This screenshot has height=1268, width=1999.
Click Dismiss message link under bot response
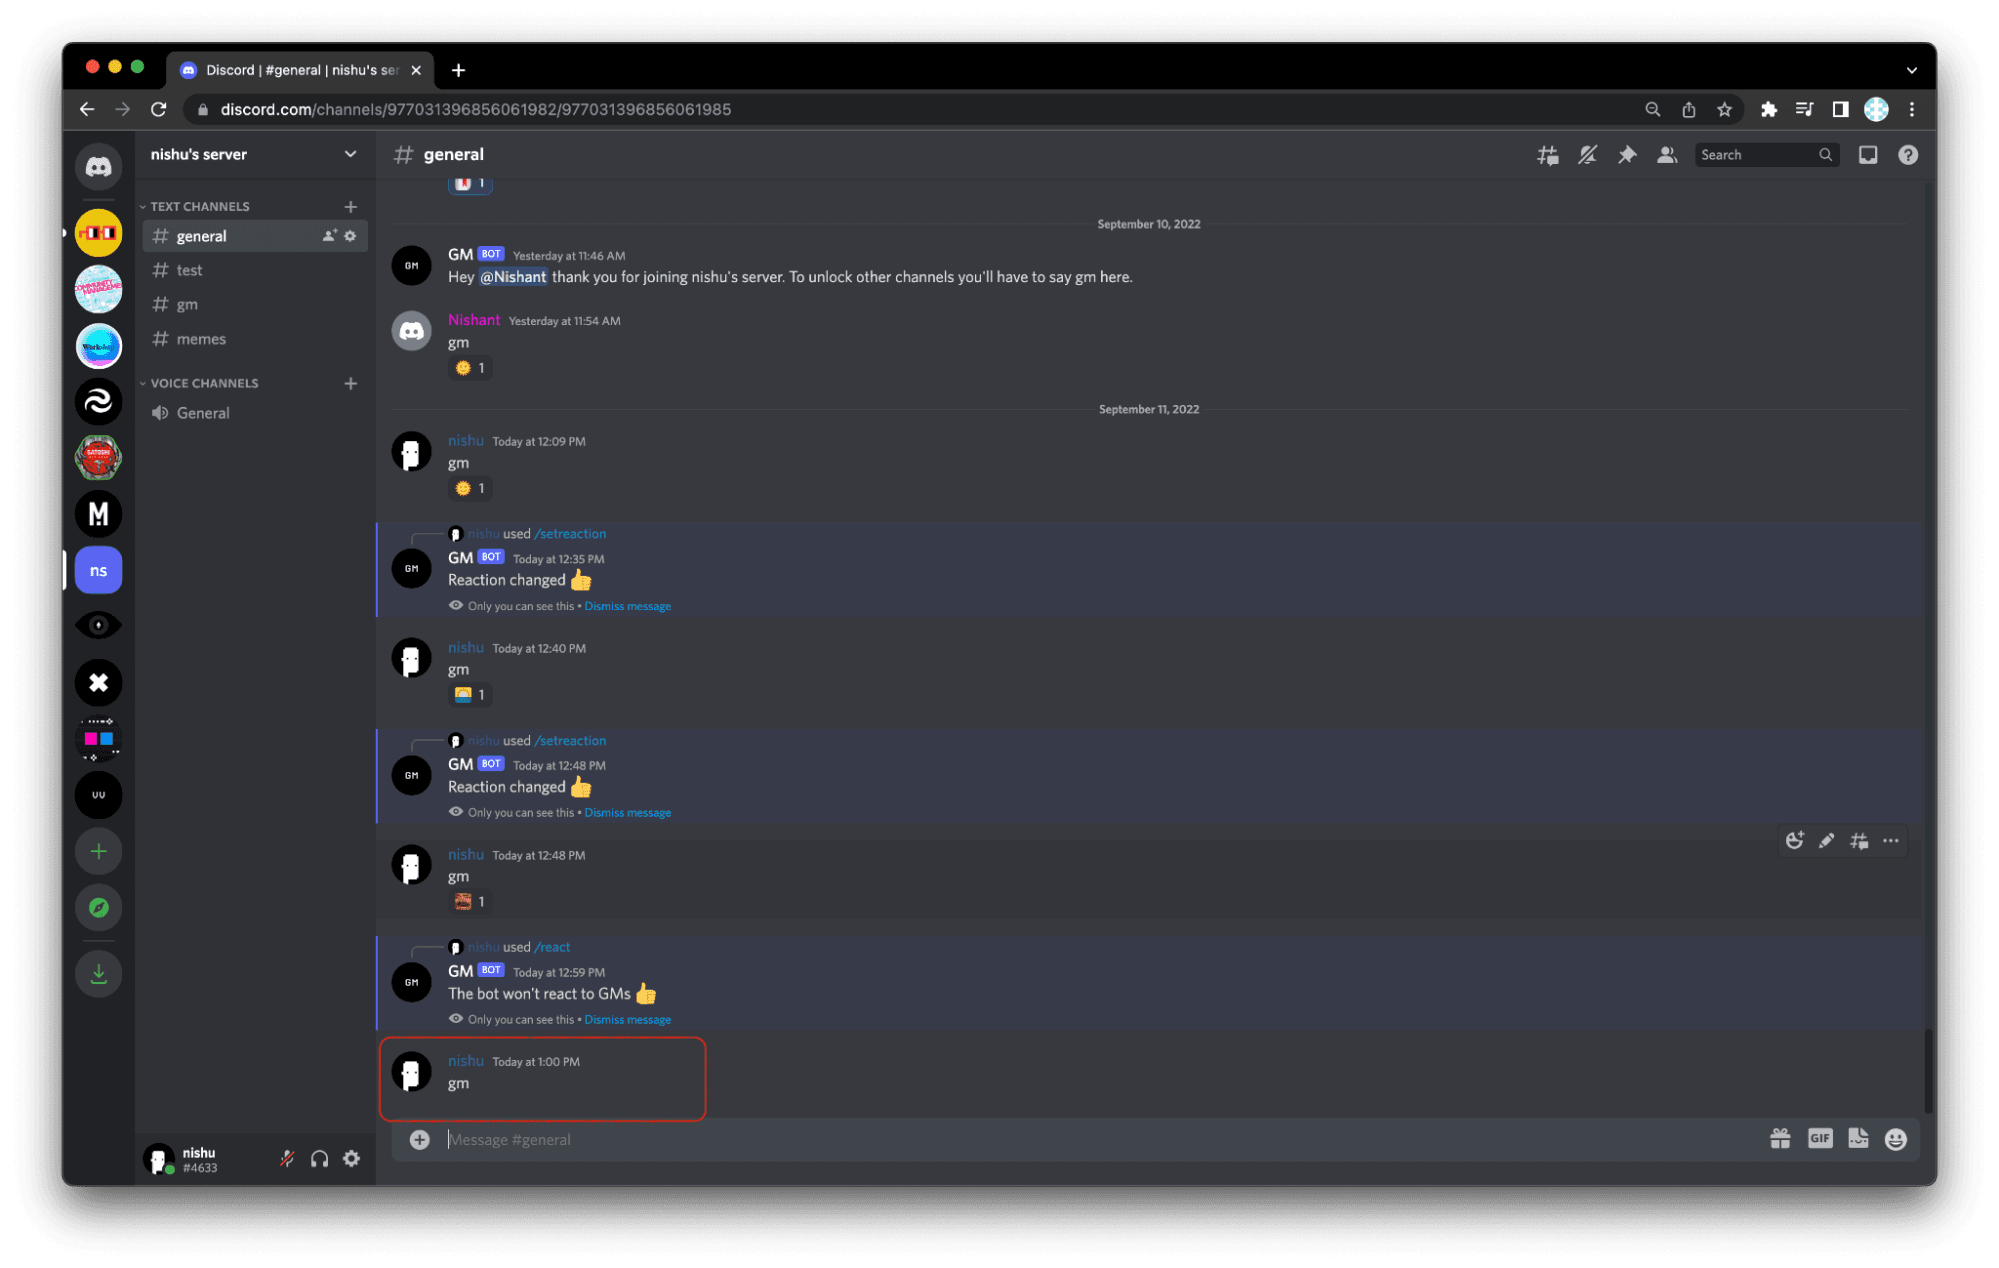point(628,1019)
